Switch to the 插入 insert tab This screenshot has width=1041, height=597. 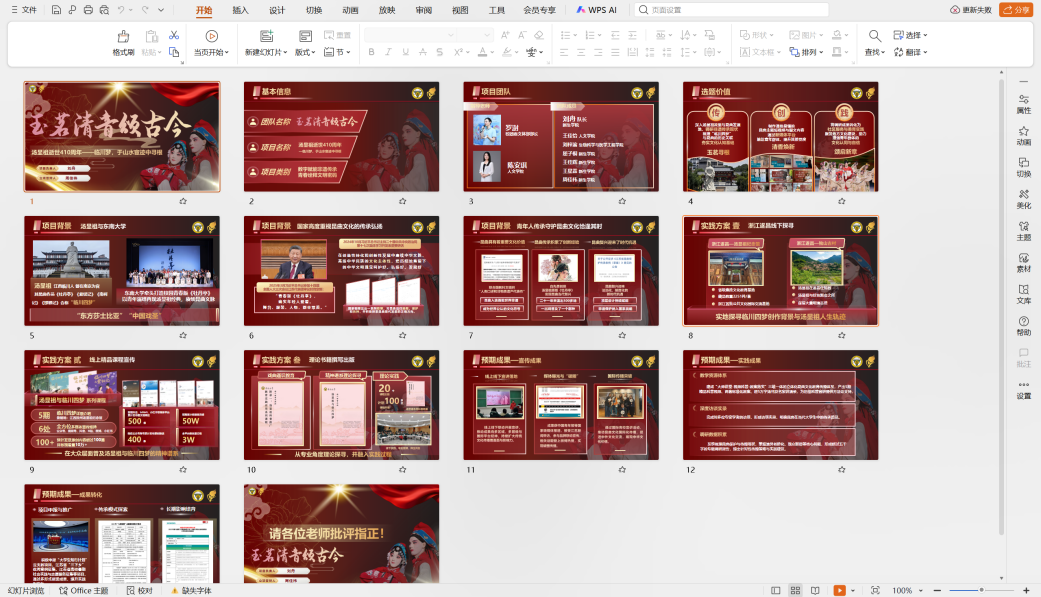(240, 10)
